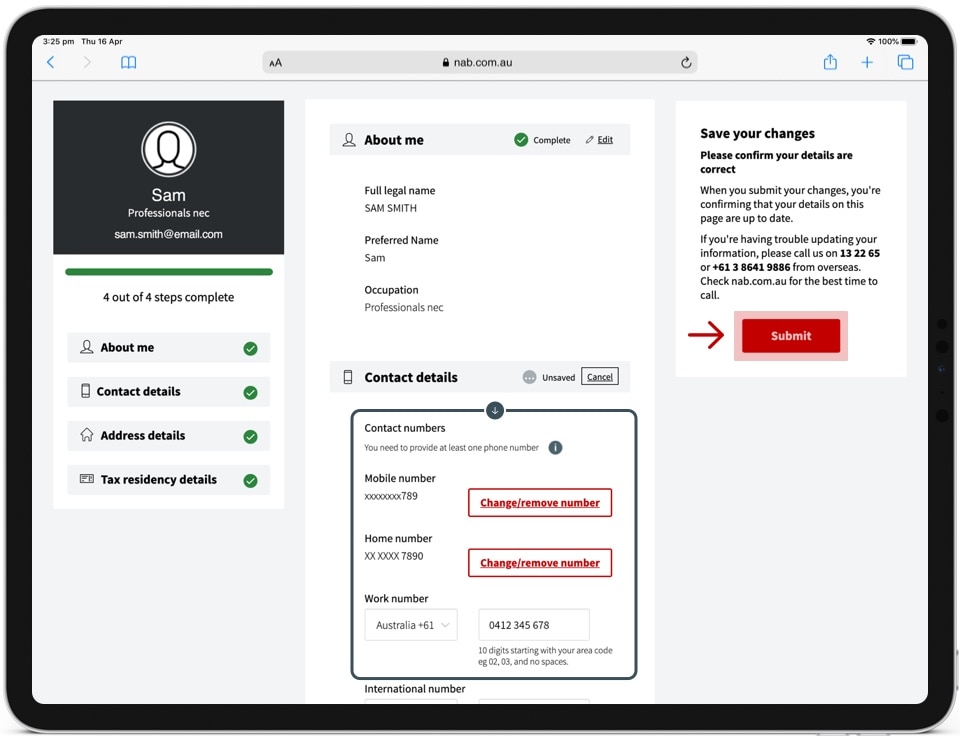
Task: Show Safari tab overview icon
Action: click(x=905, y=62)
